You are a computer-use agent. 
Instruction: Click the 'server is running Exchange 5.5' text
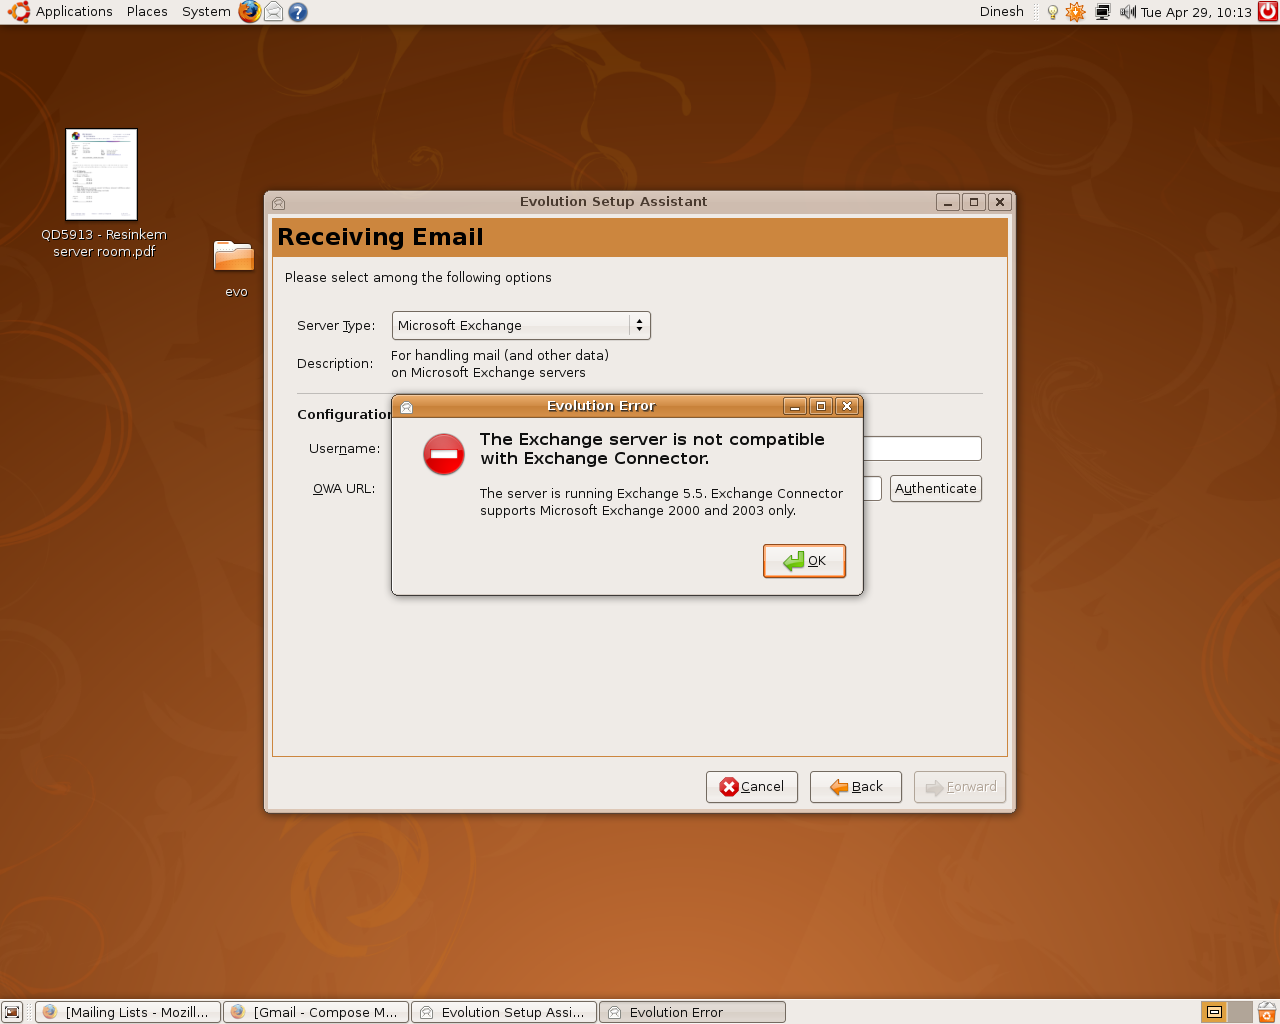(661, 502)
